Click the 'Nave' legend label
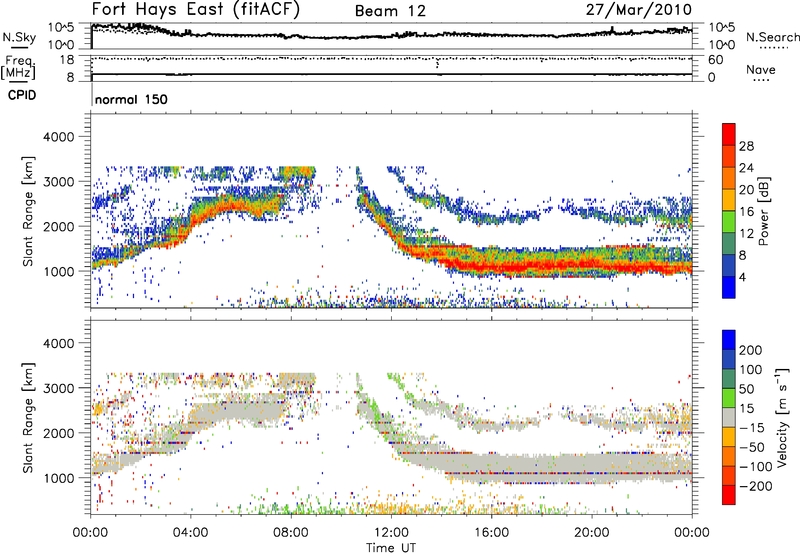Image resolution: width=800 pixels, height=554 pixels. pos(761,69)
